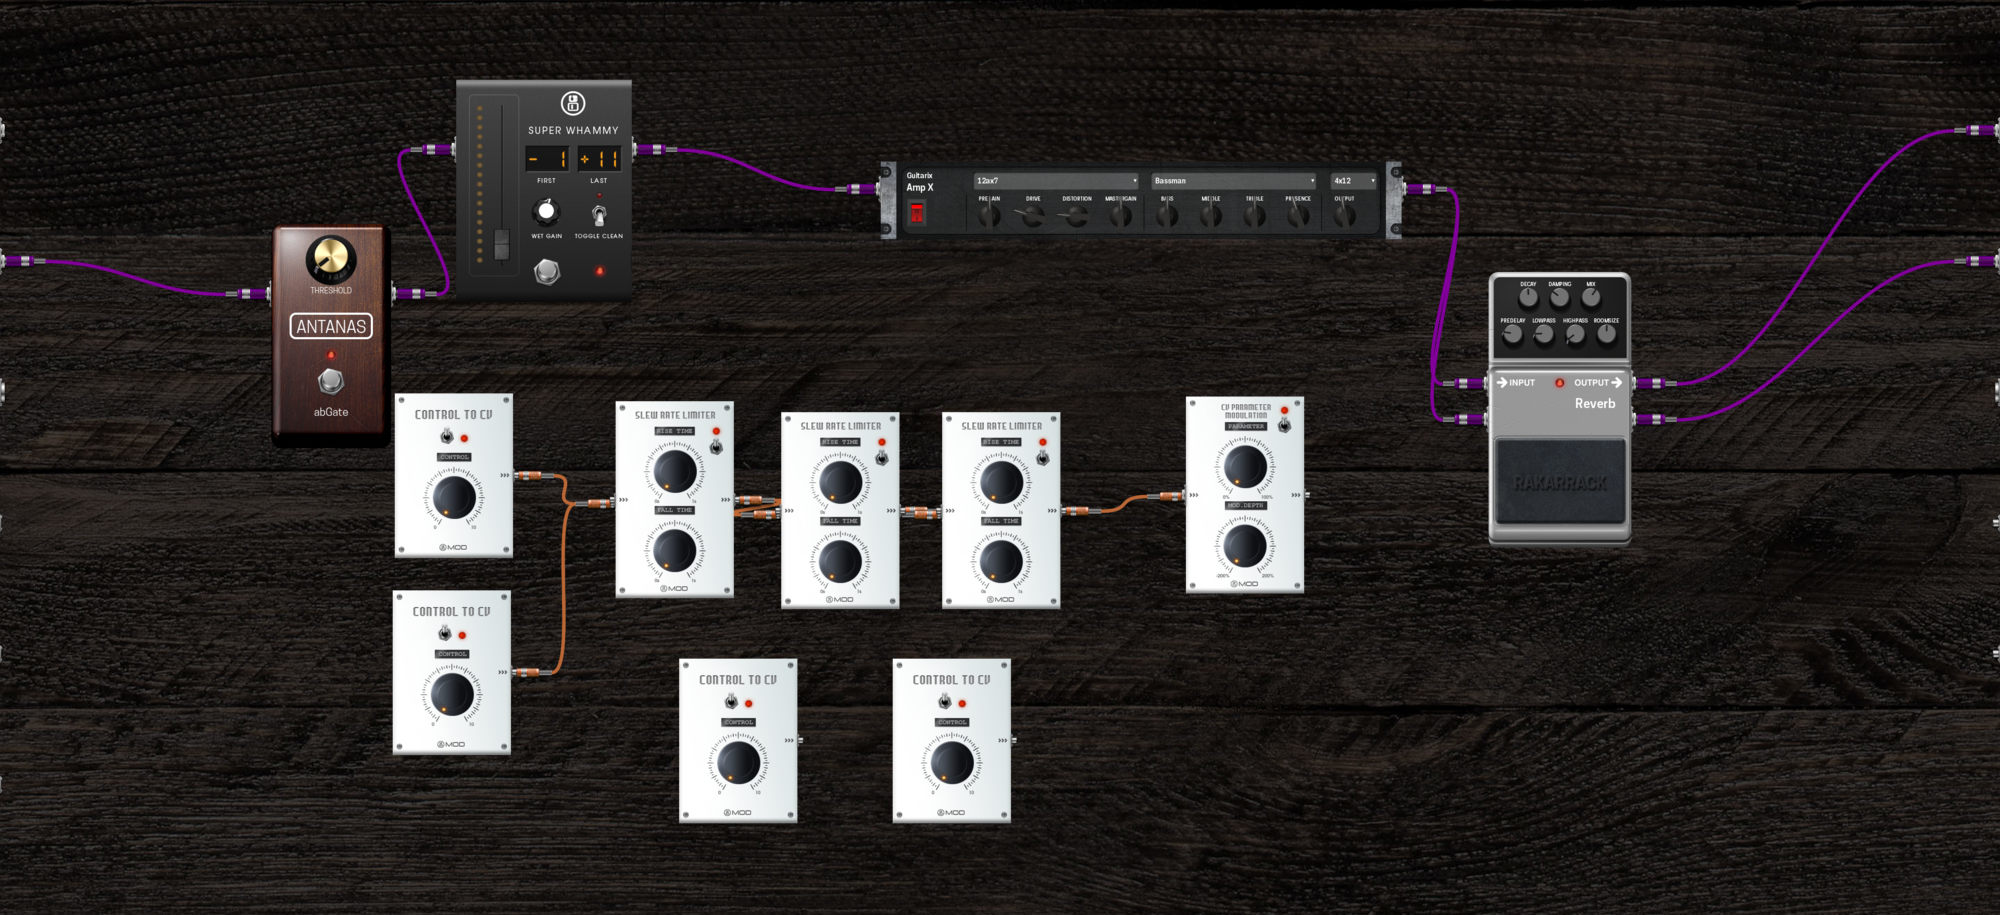Turn the Reverb Lowpass knob
Viewport: 2000px width, 915px height.
pyautogui.click(x=1544, y=335)
